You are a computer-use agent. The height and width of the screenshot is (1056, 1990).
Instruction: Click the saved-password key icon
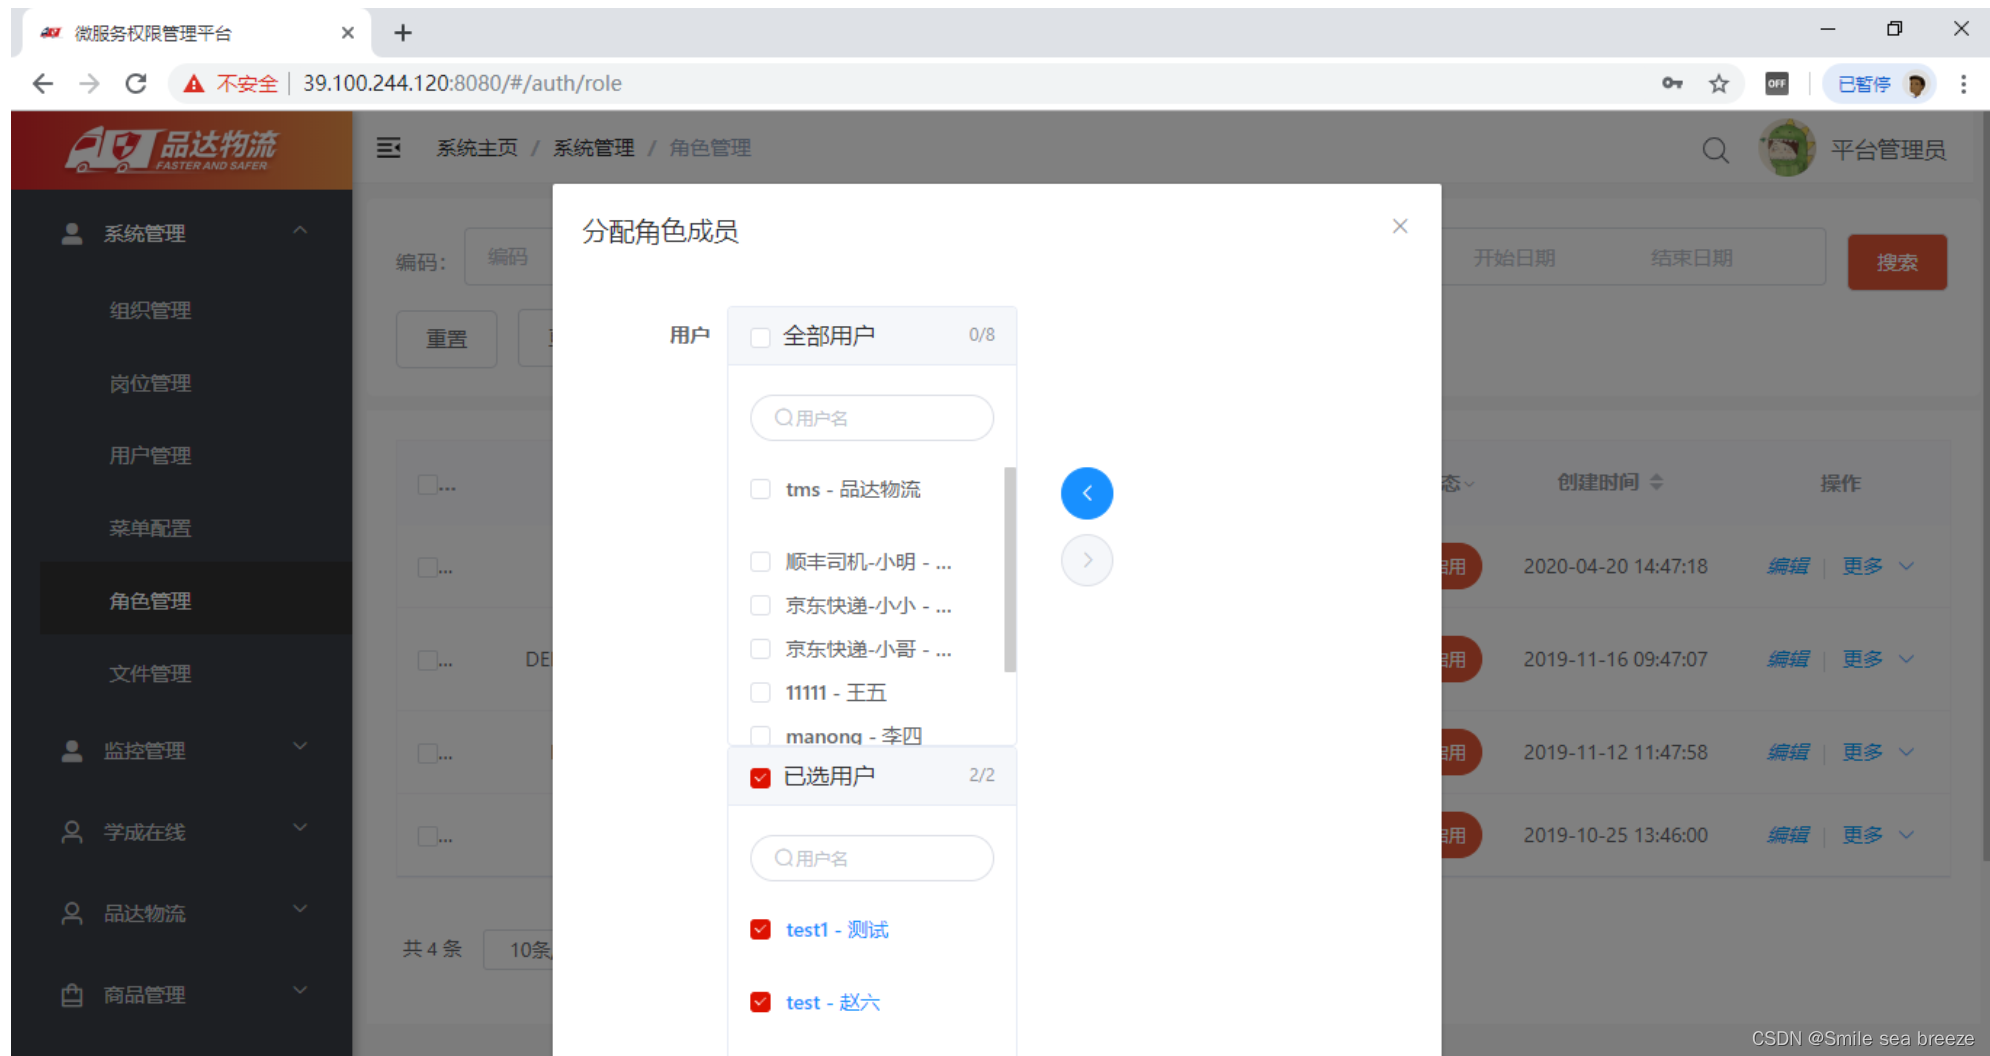pyautogui.click(x=1672, y=83)
